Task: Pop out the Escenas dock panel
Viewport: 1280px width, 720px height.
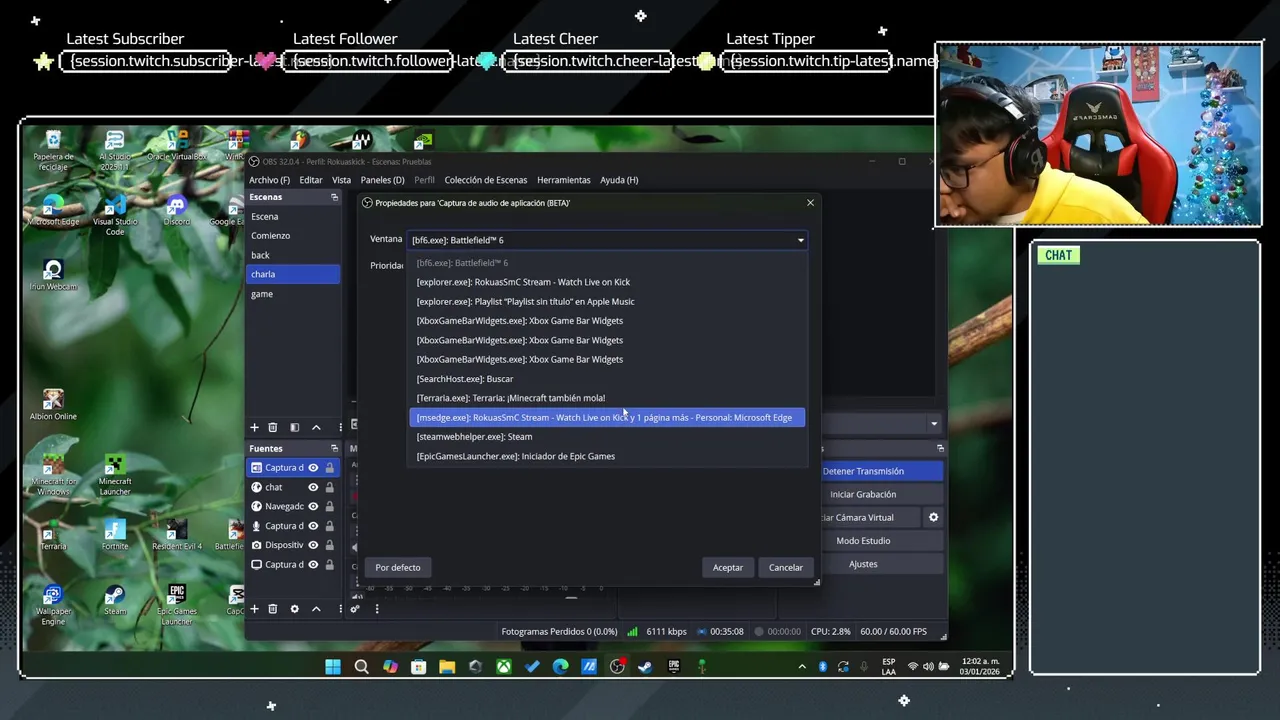Action: 334,197
